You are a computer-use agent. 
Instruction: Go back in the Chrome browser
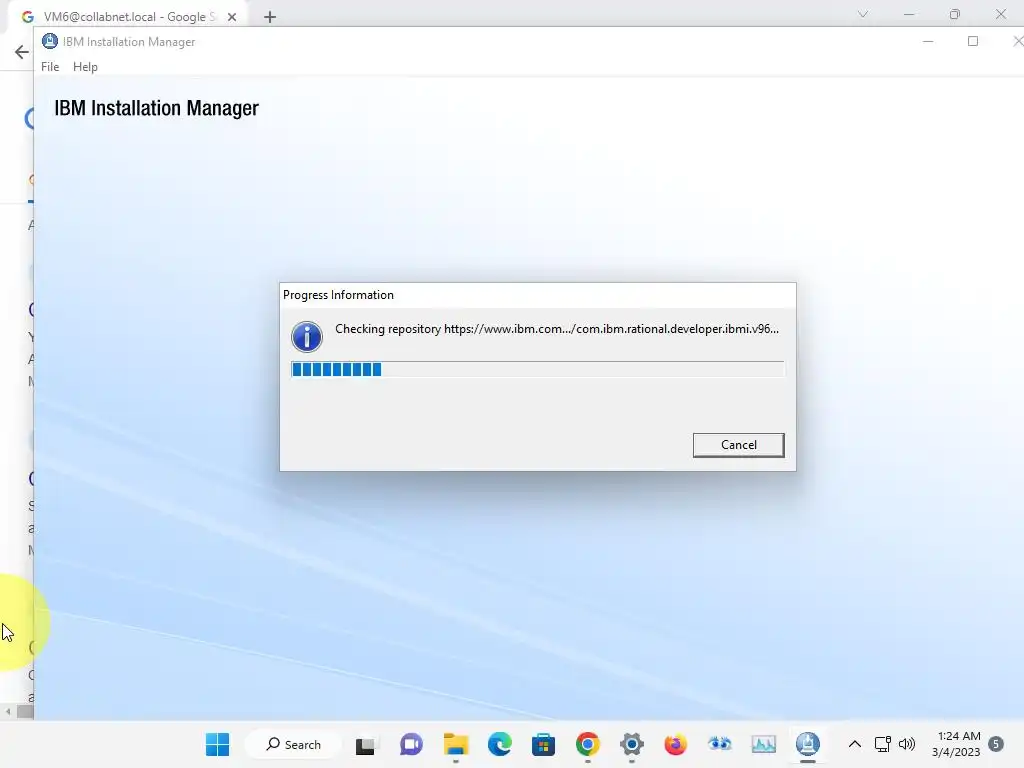22,52
